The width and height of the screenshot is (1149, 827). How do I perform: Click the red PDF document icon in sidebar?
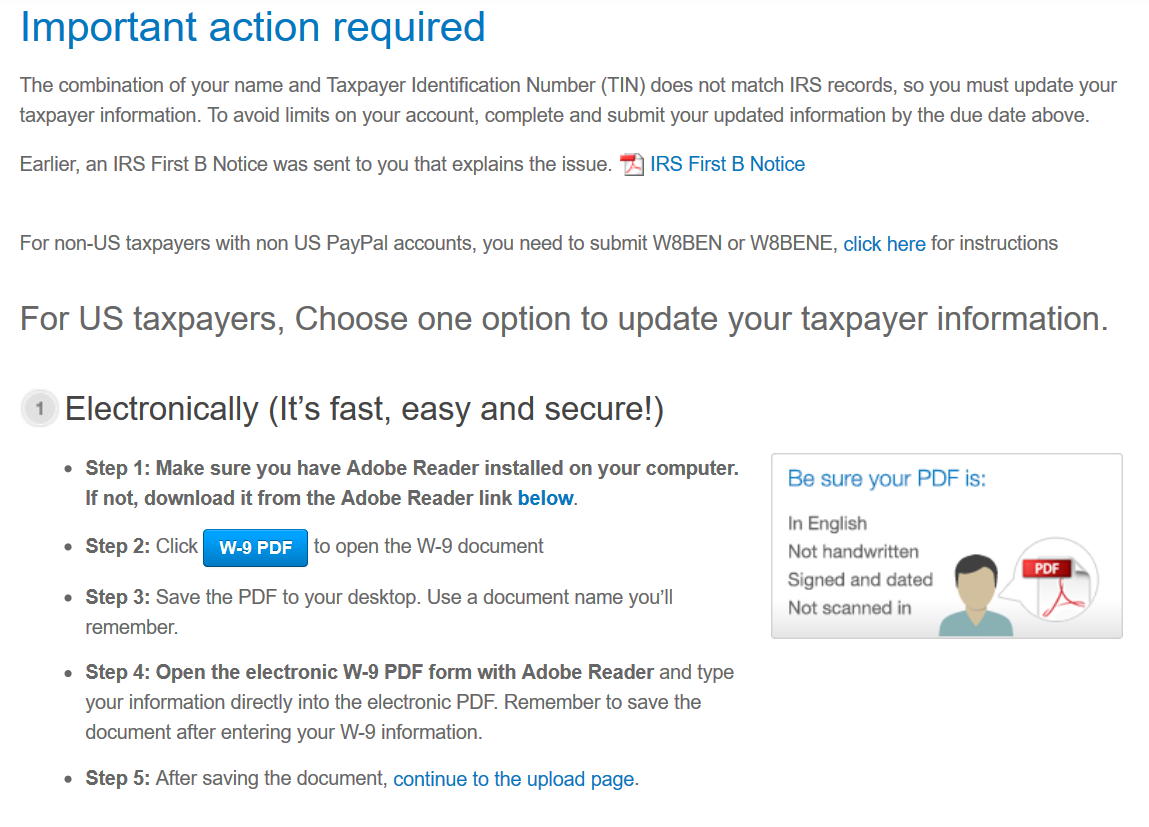pos(1057,580)
